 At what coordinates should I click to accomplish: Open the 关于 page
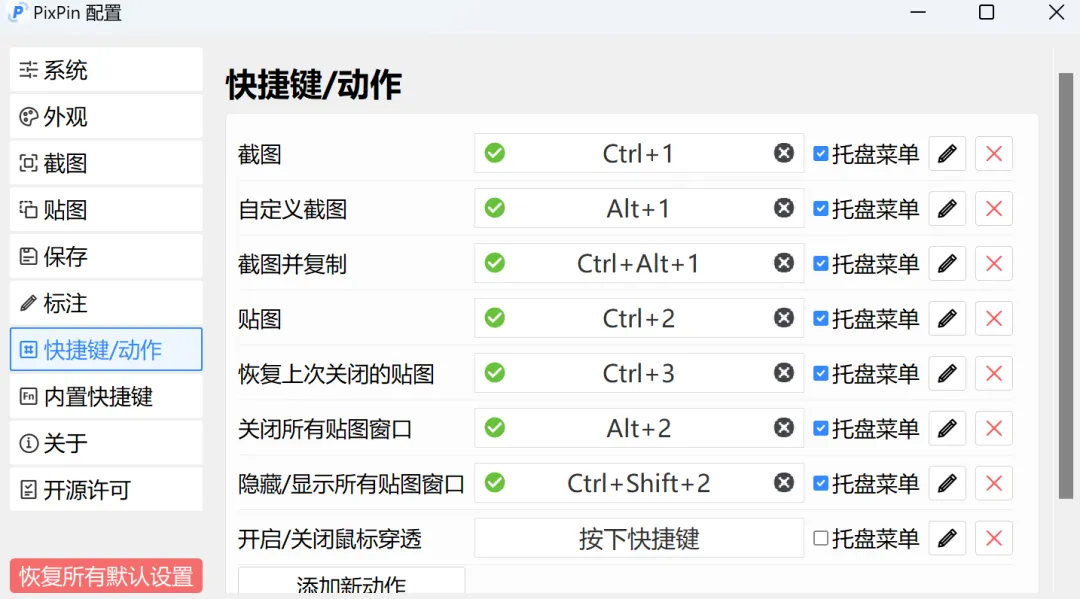coord(106,443)
